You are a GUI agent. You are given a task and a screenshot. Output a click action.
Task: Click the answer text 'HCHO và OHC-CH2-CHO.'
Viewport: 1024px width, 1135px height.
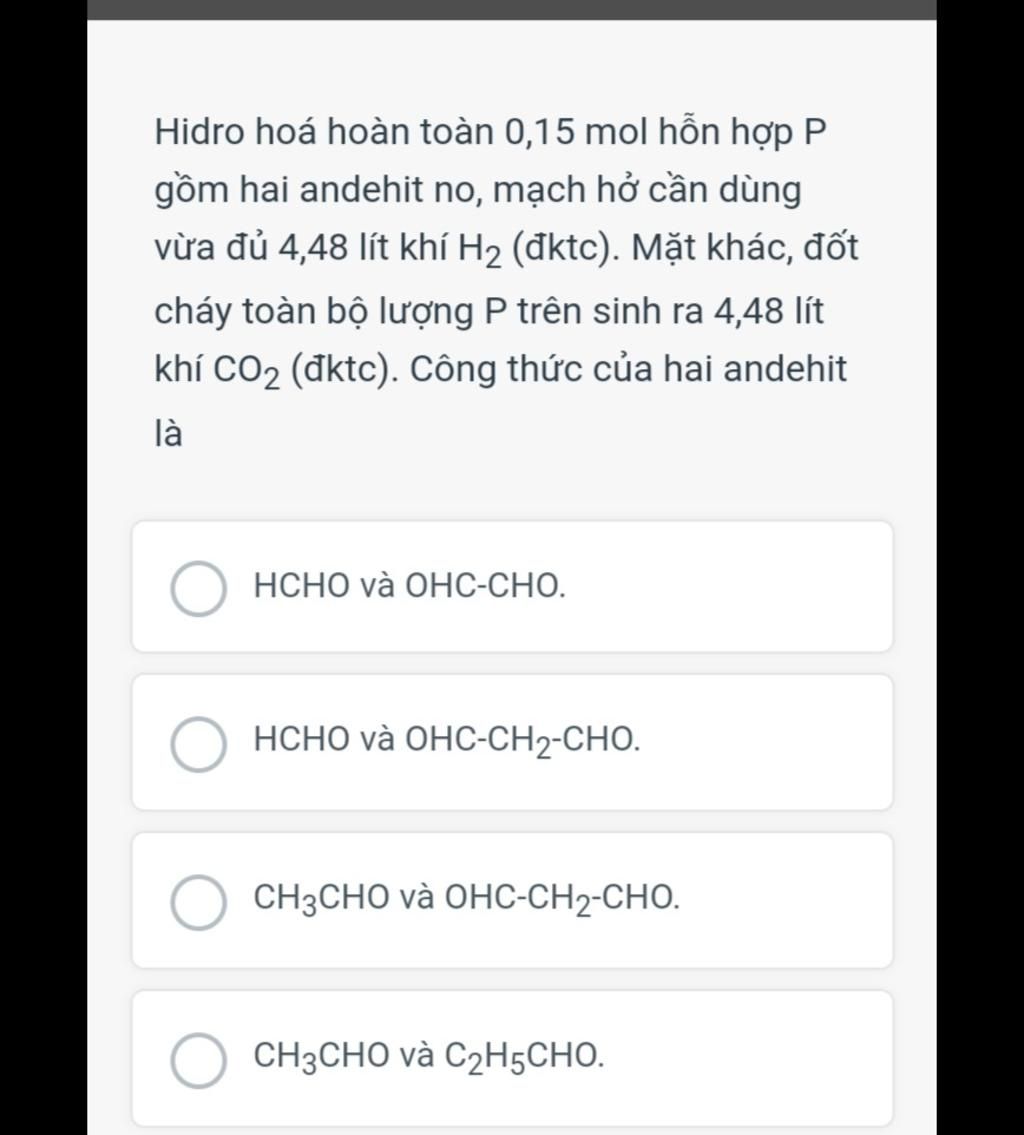[447, 741]
